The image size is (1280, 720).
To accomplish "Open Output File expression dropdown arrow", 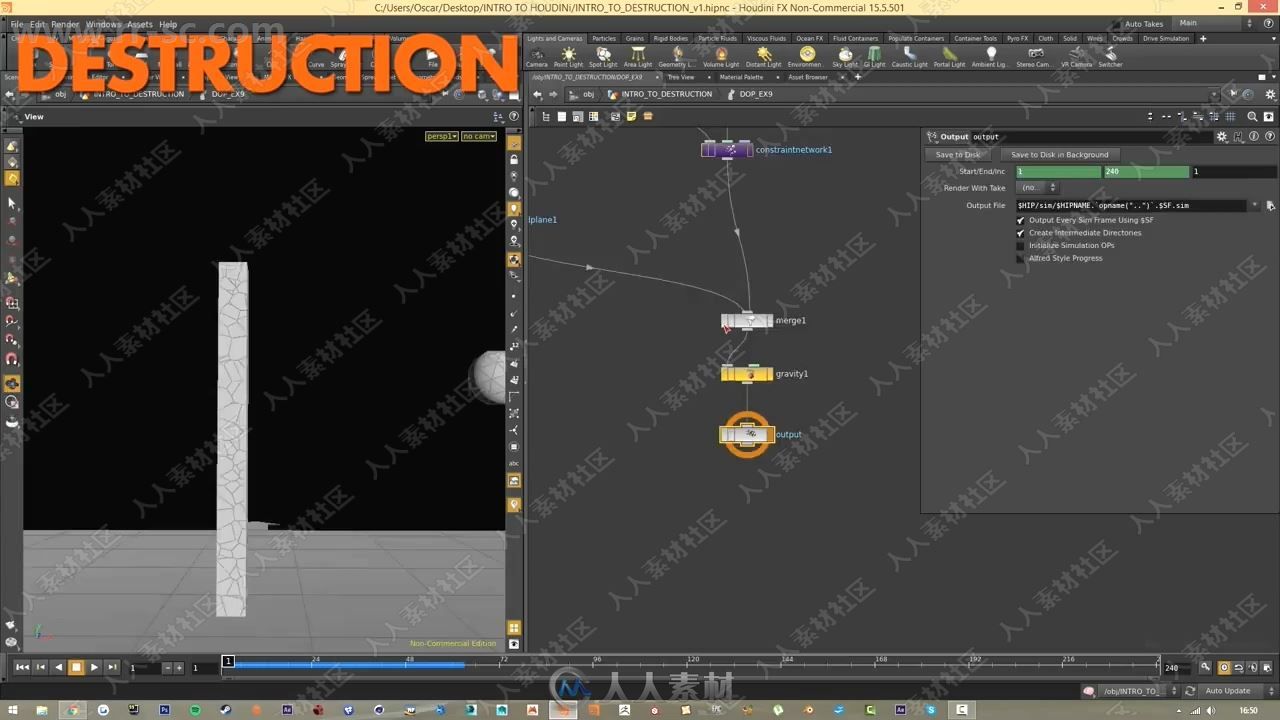I will pyautogui.click(x=1255, y=205).
